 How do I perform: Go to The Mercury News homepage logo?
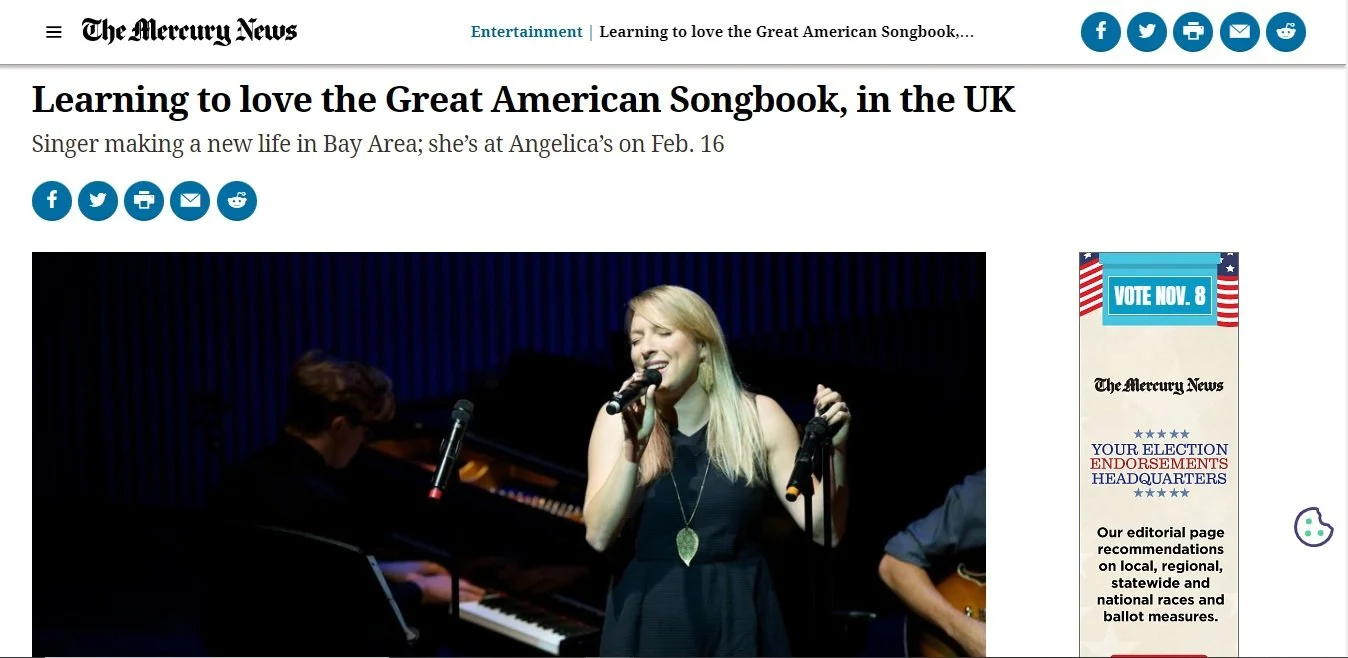point(190,31)
